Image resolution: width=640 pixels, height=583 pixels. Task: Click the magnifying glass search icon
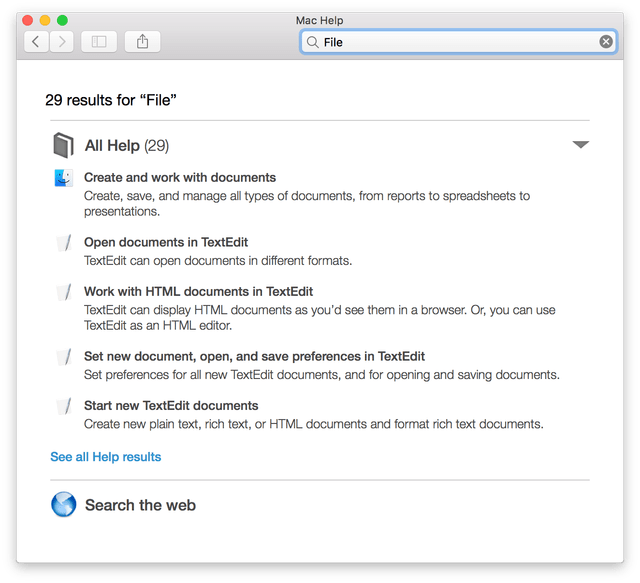click(x=313, y=42)
